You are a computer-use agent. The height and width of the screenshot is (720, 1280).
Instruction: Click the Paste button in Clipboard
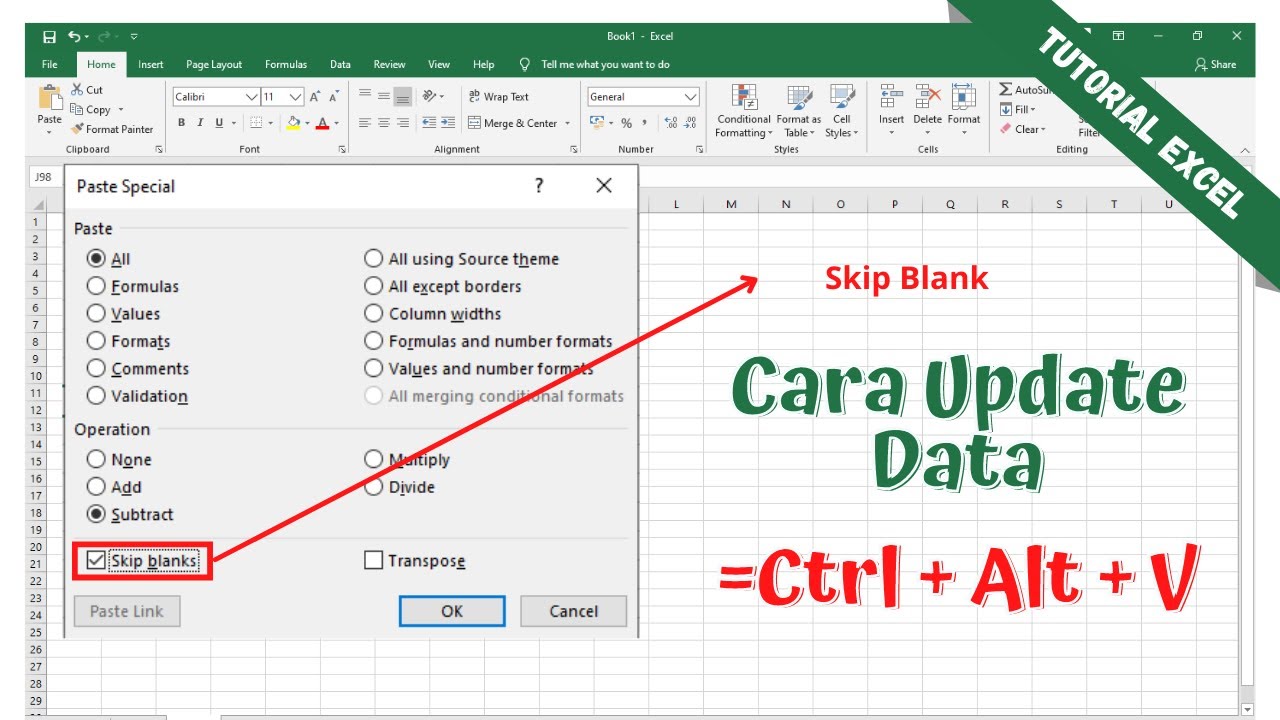pyautogui.click(x=50, y=110)
